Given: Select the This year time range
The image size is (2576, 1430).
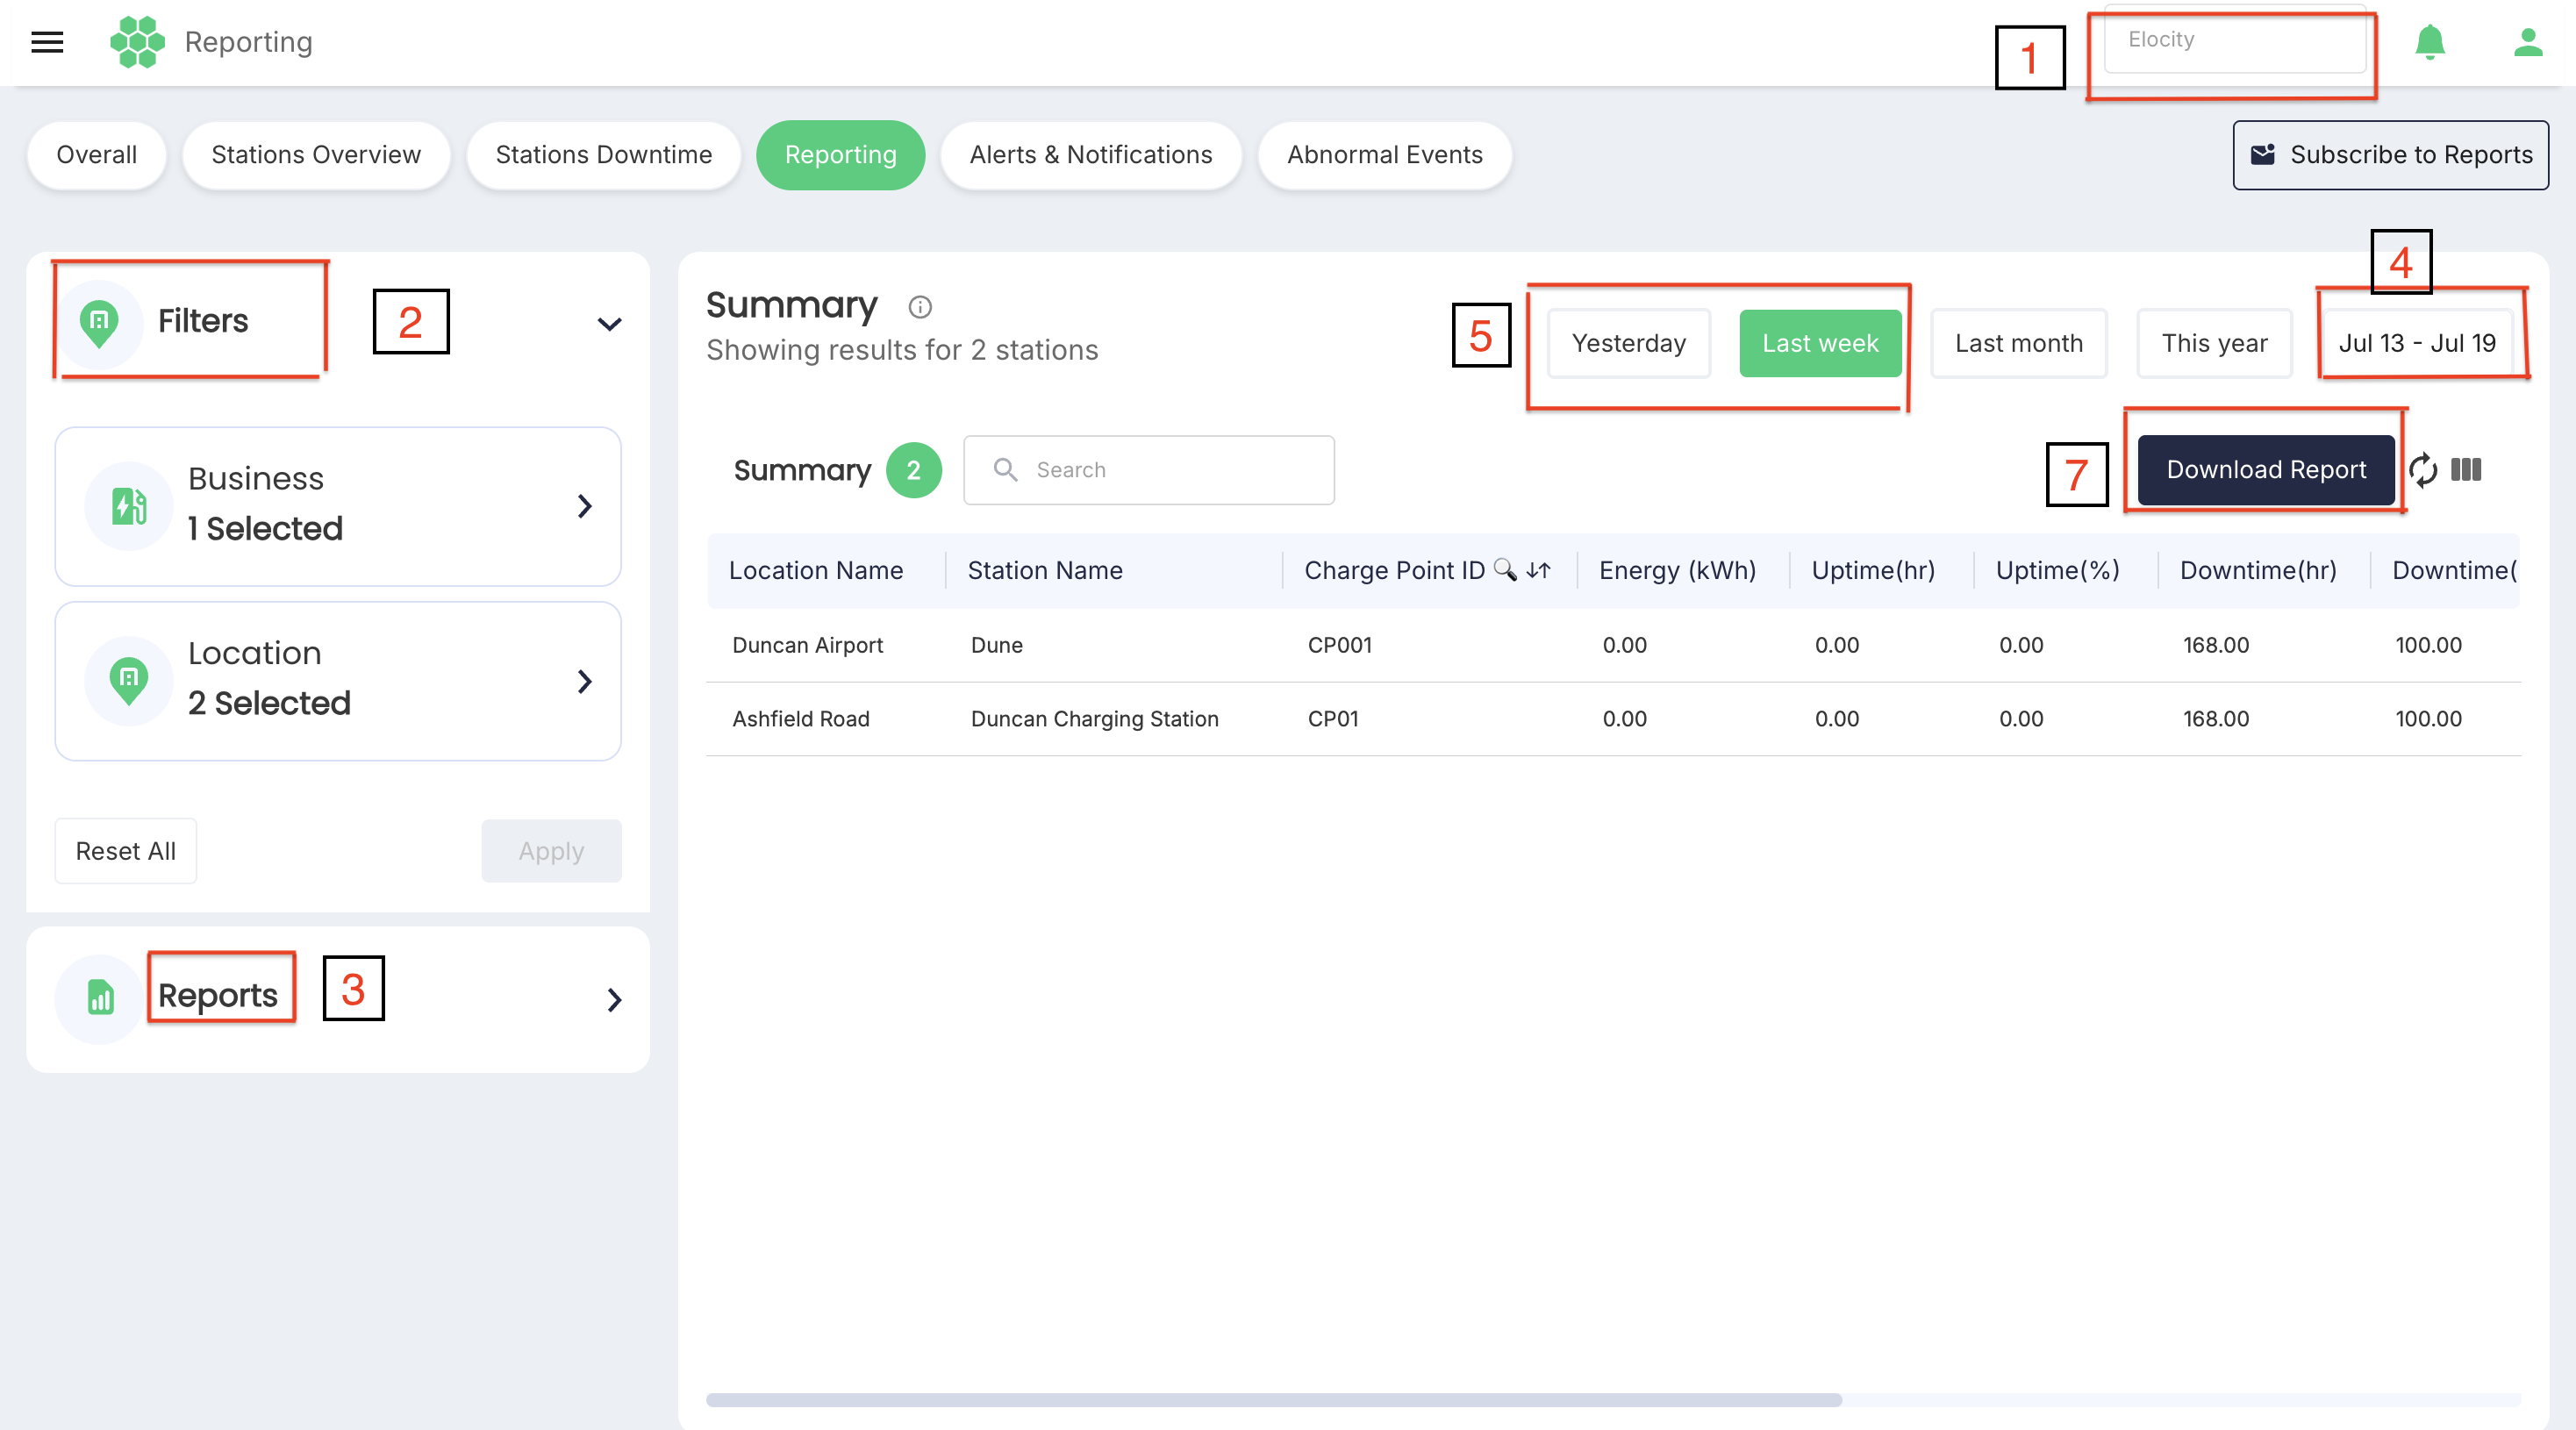Looking at the screenshot, I should (x=2214, y=343).
